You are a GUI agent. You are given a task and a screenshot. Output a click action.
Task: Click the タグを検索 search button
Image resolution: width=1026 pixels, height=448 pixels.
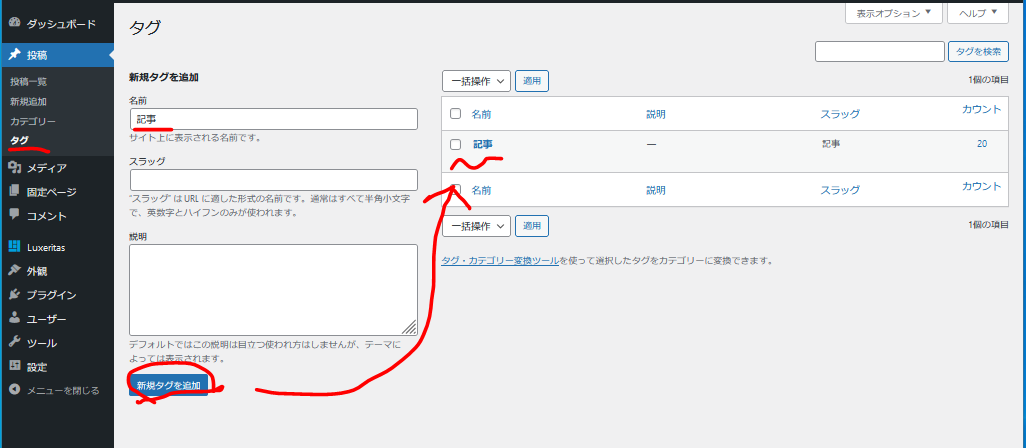point(978,52)
